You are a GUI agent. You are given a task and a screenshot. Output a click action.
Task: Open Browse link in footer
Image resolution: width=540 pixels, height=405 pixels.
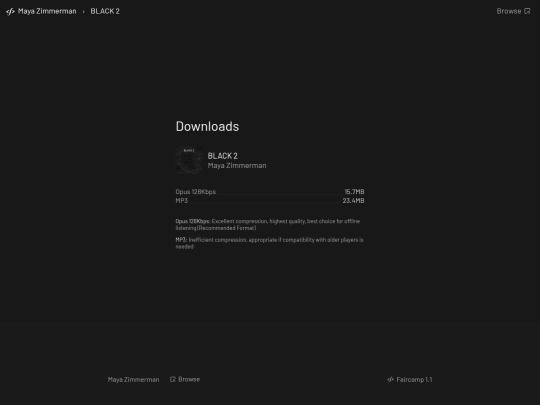coord(189,379)
